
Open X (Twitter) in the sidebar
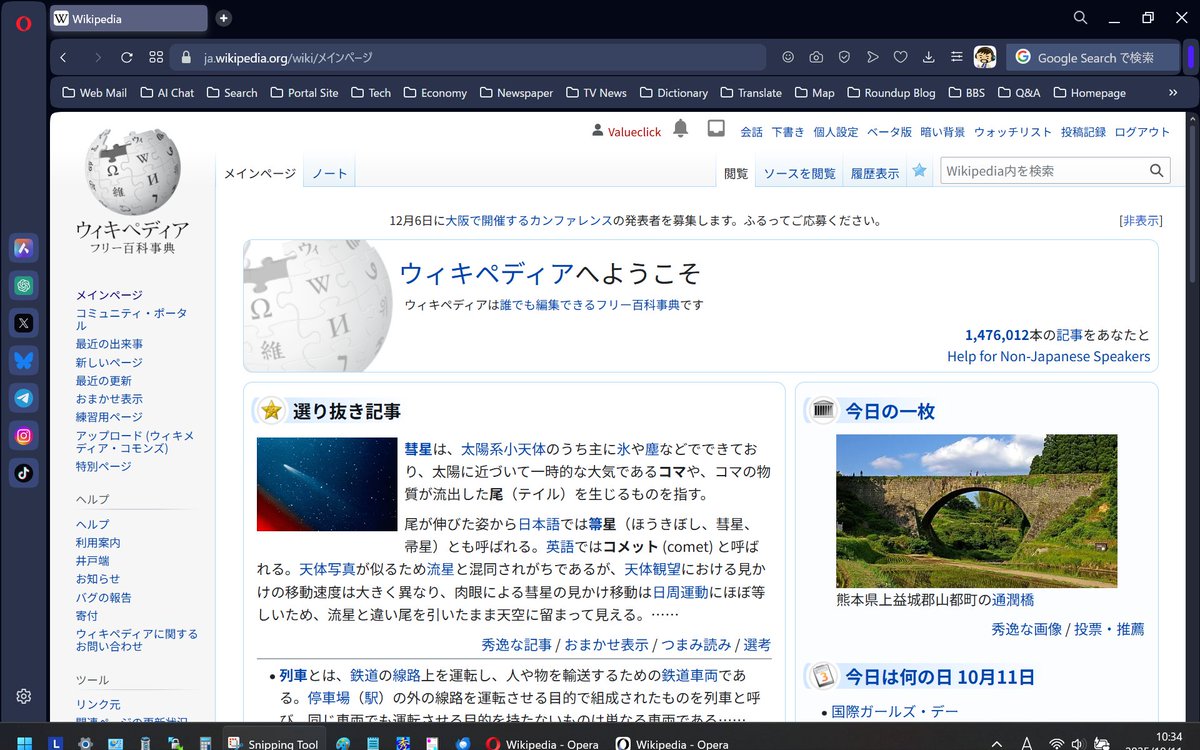24,323
